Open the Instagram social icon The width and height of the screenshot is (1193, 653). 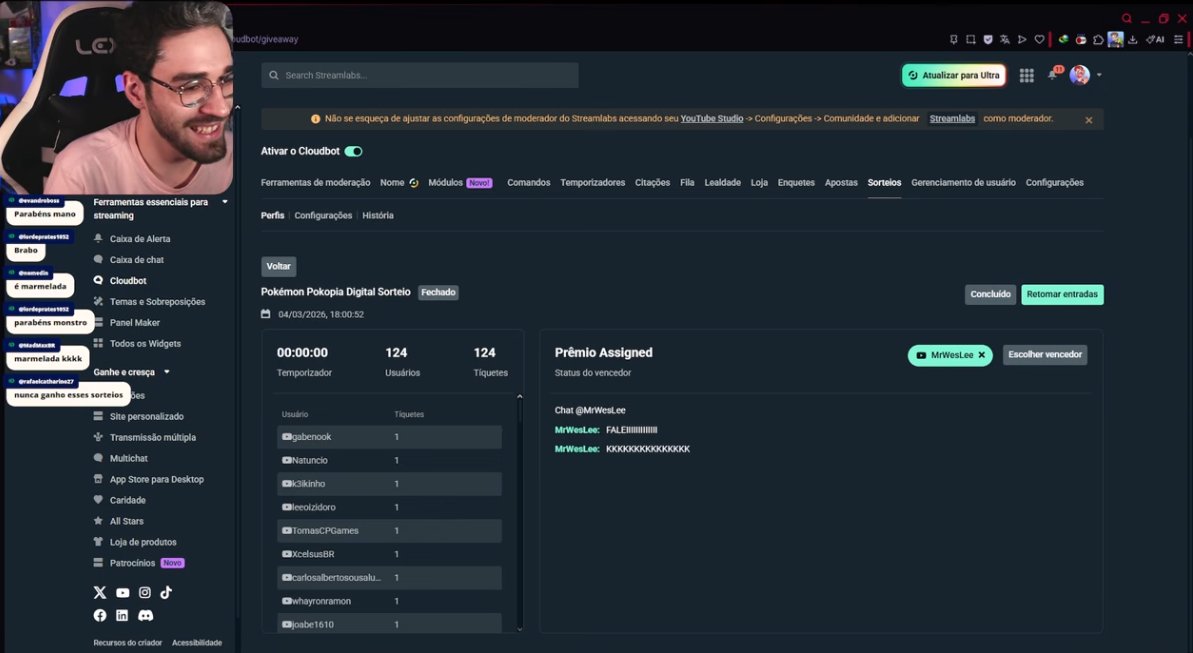[145, 592]
